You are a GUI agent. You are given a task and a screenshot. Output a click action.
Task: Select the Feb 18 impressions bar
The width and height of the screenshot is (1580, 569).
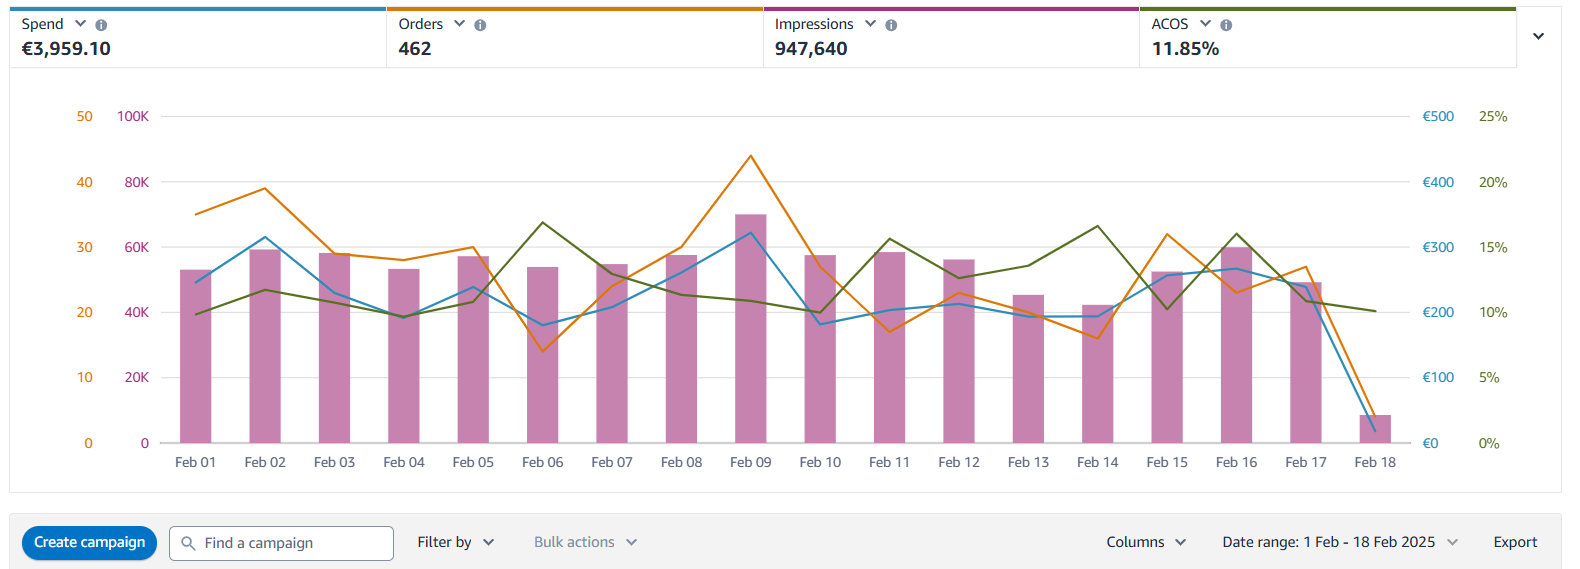coord(1375,429)
